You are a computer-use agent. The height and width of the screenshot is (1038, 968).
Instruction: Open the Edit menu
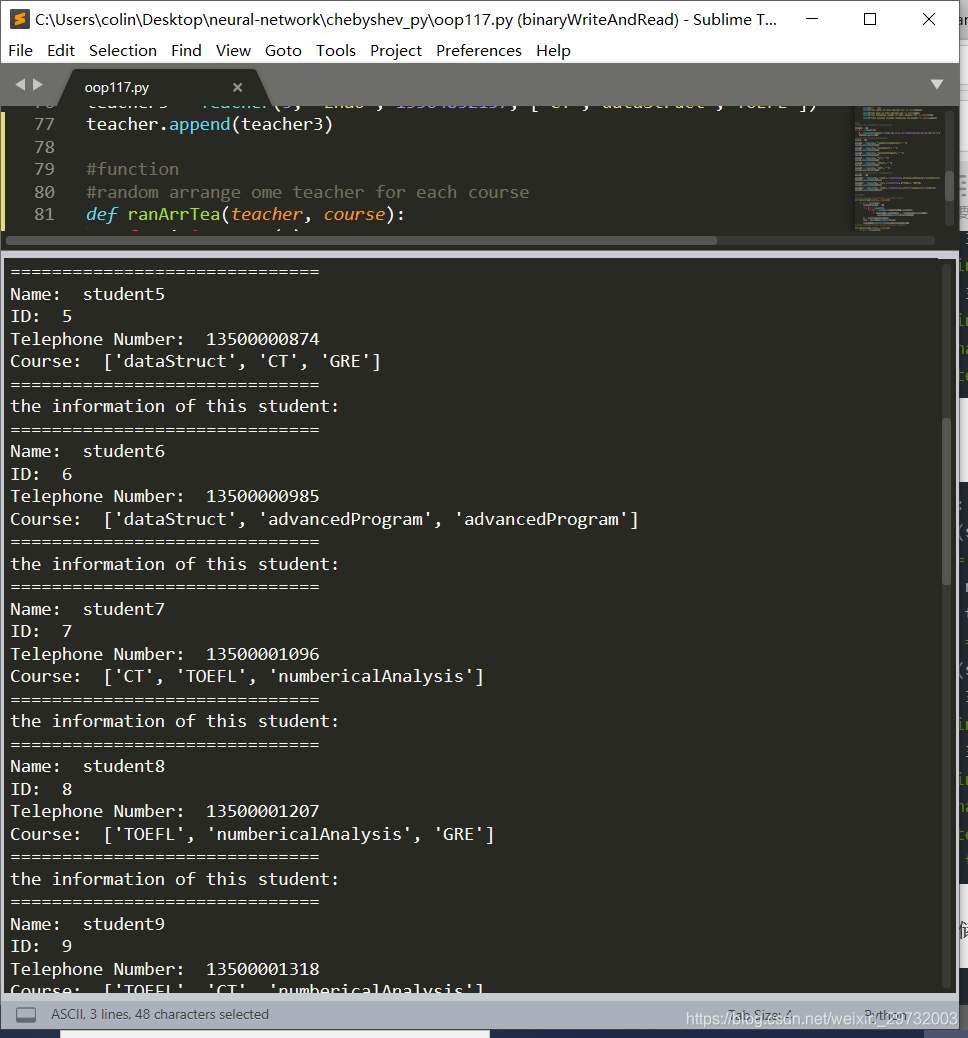pyautogui.click(x=61, y=50)
